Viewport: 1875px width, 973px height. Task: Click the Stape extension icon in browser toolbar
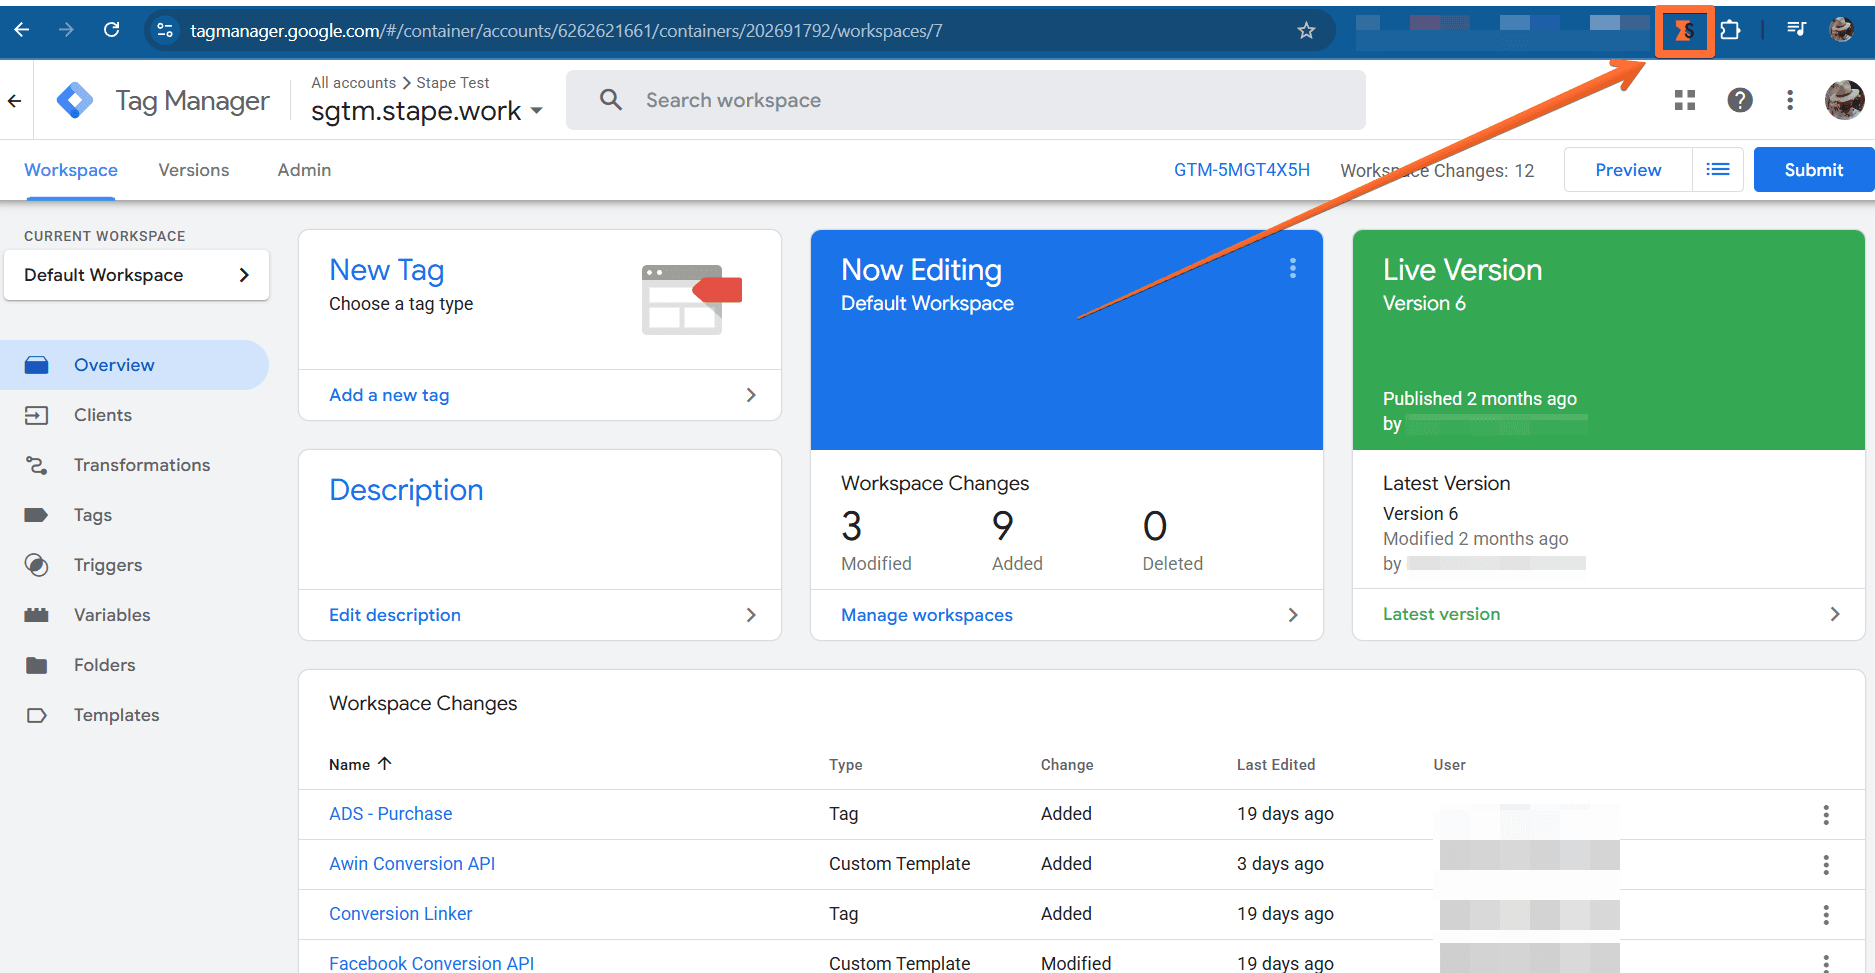coord(1685,31)
